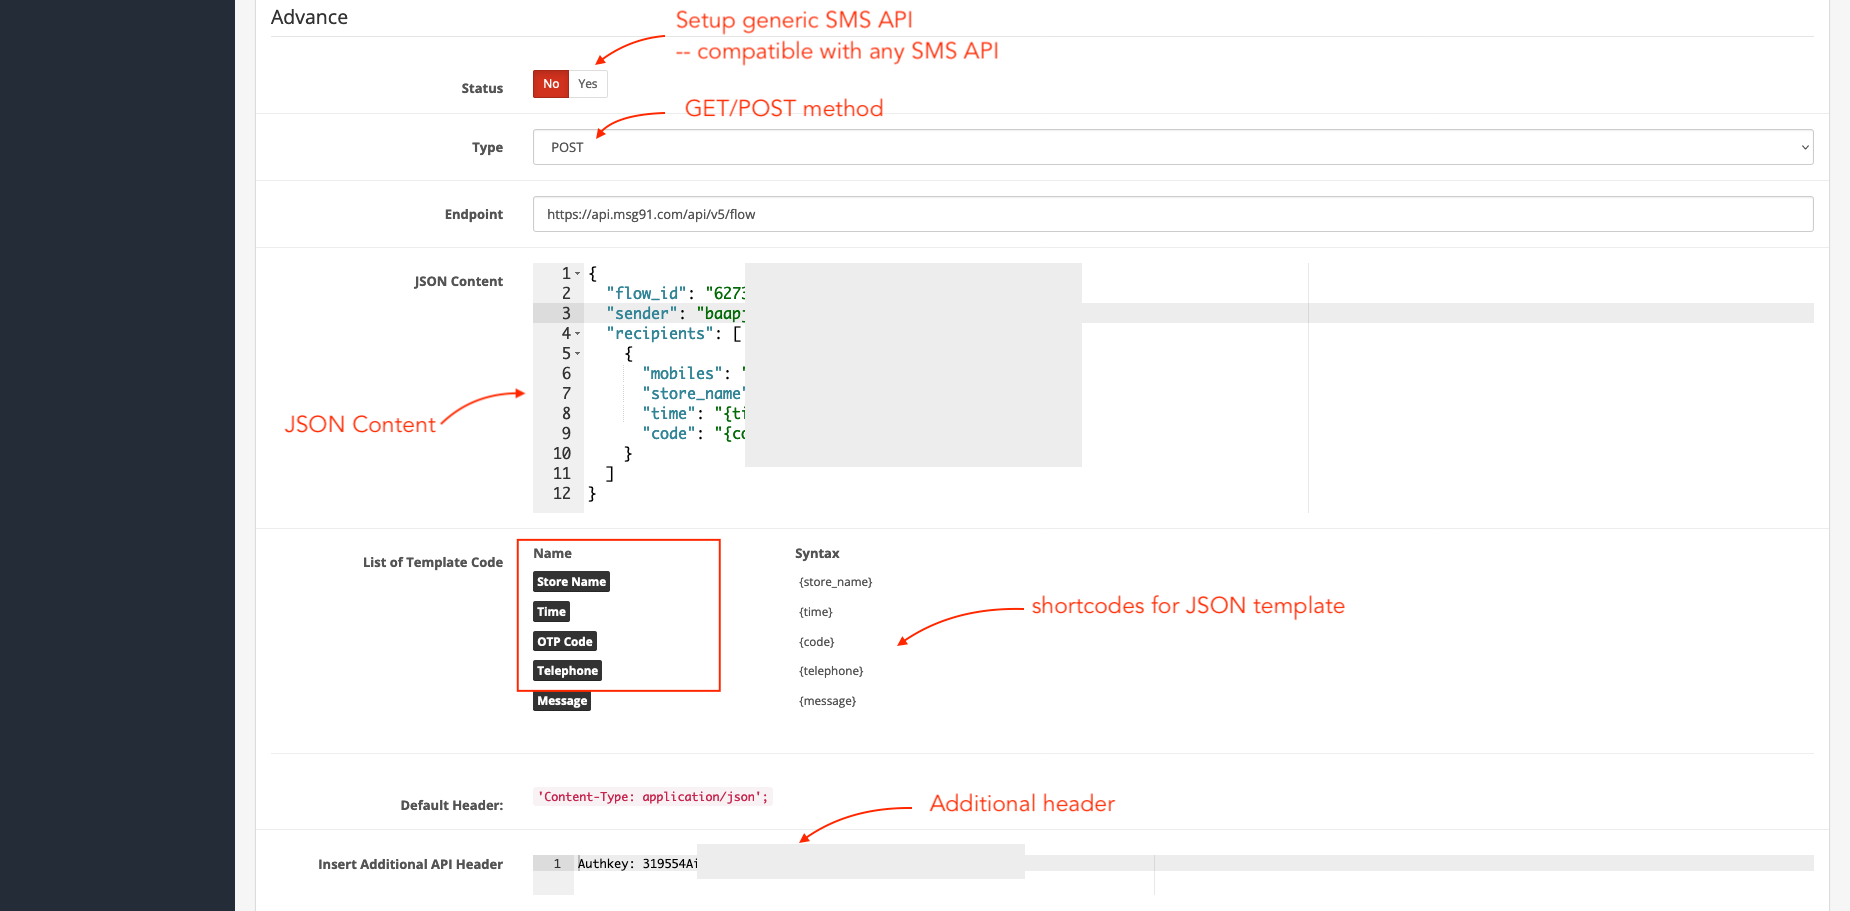Image resolution: width=1850 pixels, height=911 pixels.
Task: Select the {store_name} syntax shortcode
Action: tap(835, 581)
